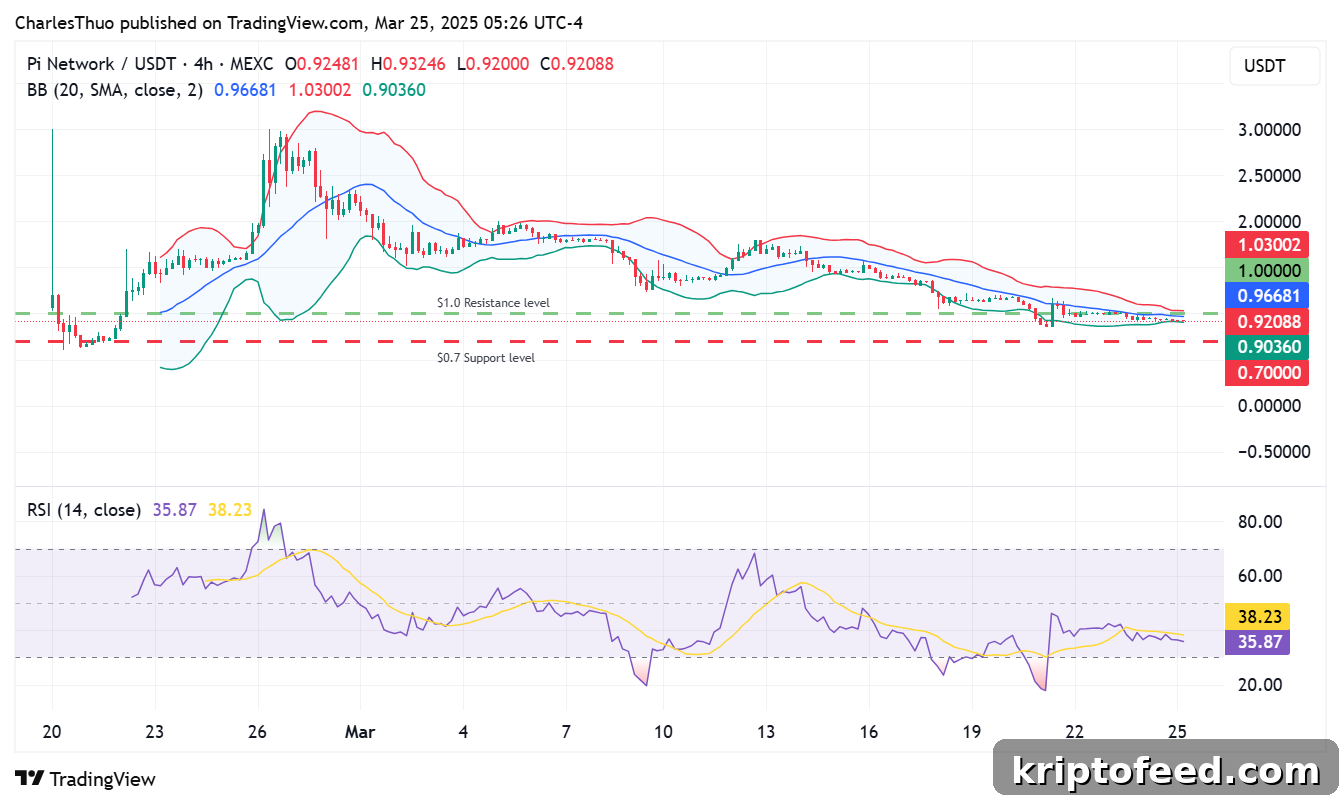Click the close value C0.92088
Screen dimensions: 1341x805
577,64
